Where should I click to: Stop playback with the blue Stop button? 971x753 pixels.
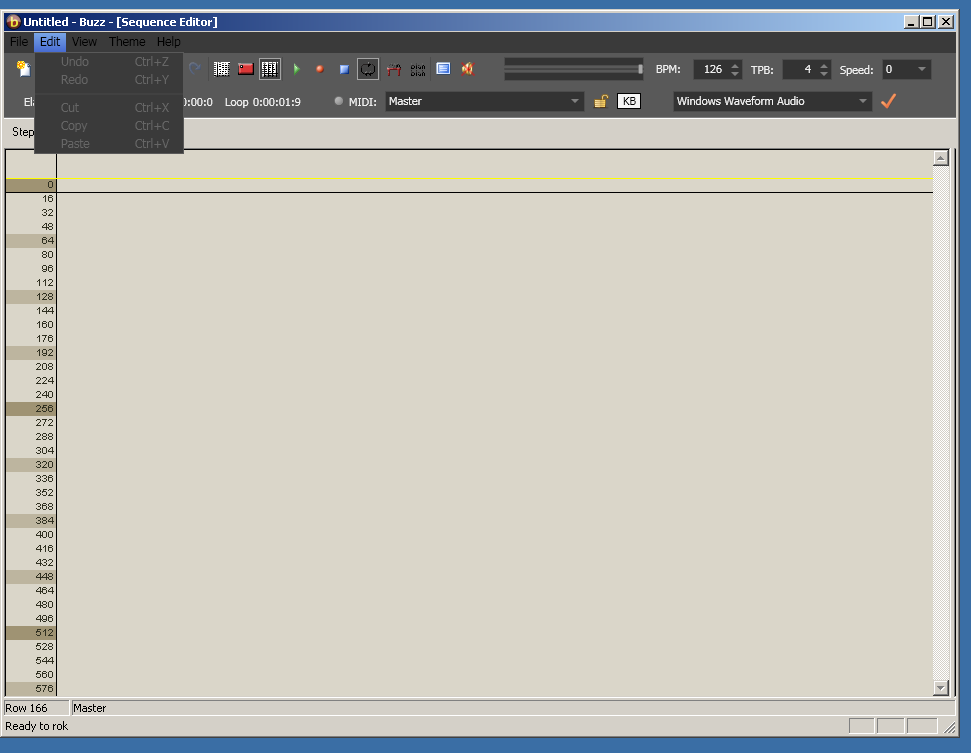coord(344,69)
